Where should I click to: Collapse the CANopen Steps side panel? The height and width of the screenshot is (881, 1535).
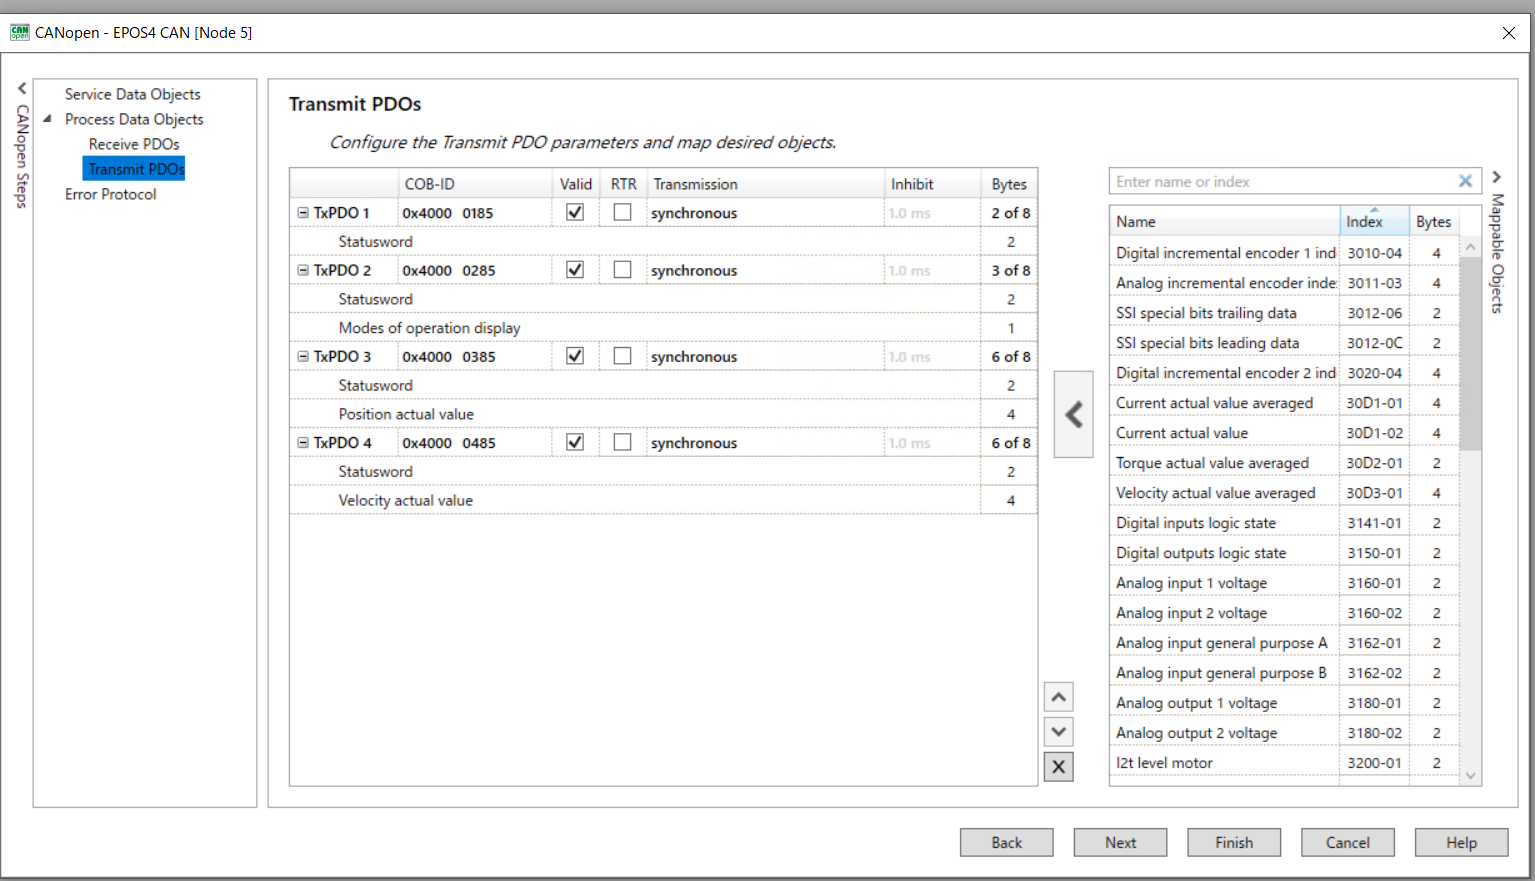(22, 89)
